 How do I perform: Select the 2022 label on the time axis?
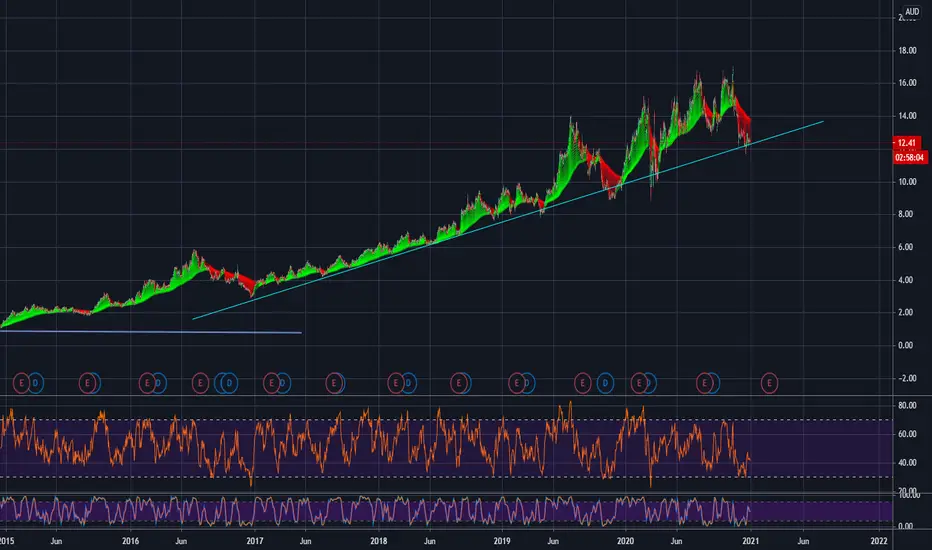tap(879, 541)
